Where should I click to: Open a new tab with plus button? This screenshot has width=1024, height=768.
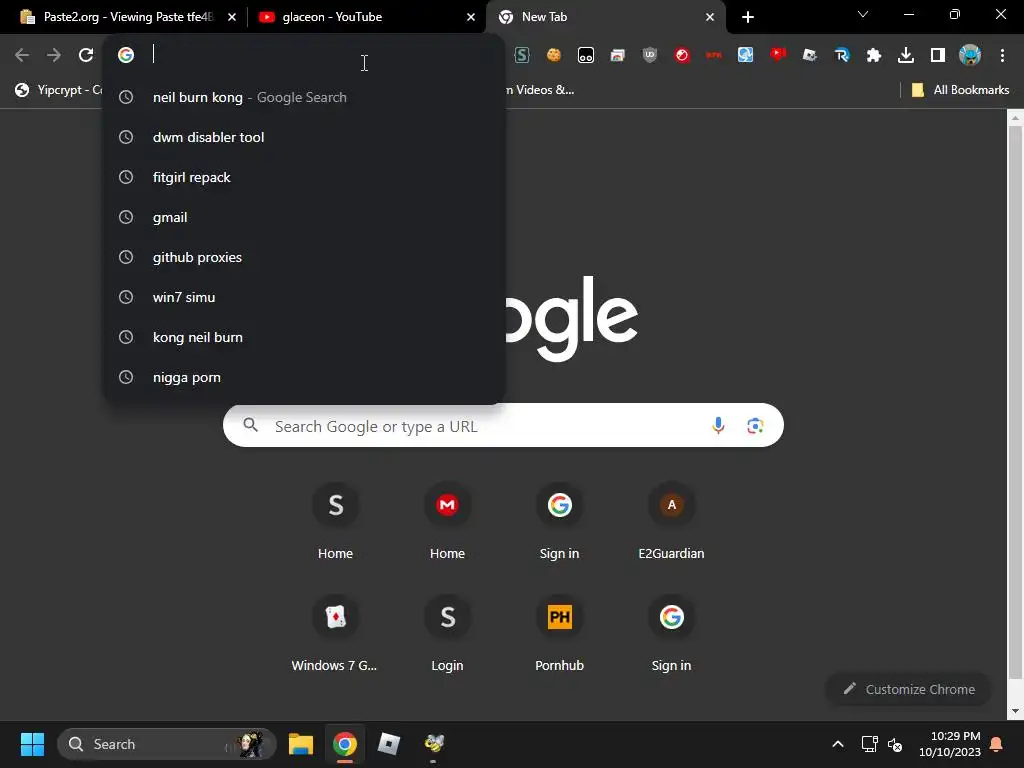[748, 17]
